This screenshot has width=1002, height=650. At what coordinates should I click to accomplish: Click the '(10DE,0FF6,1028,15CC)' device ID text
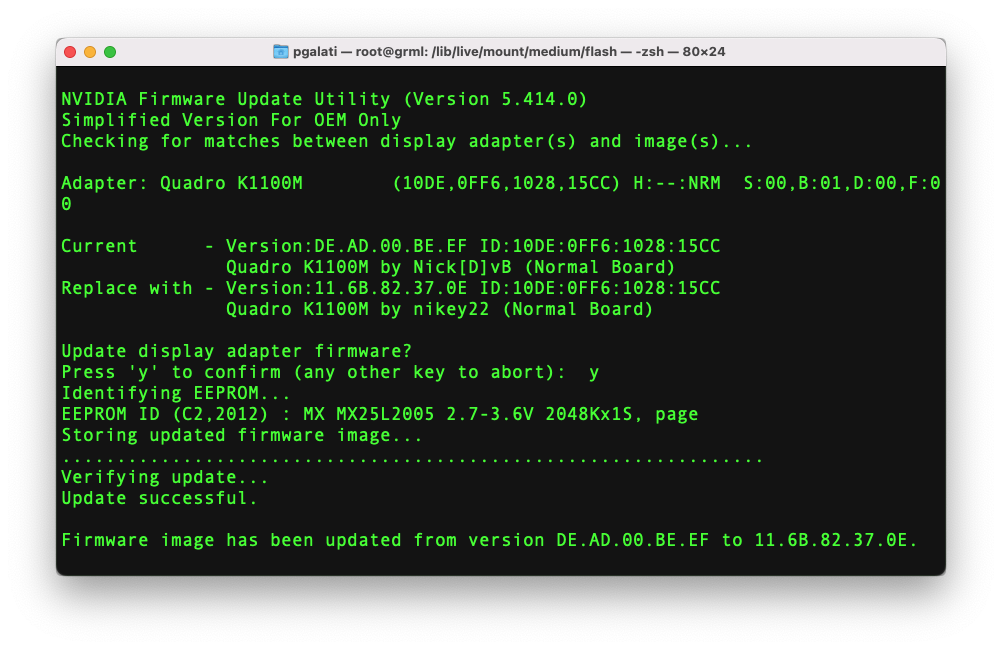tap(506, 183)
